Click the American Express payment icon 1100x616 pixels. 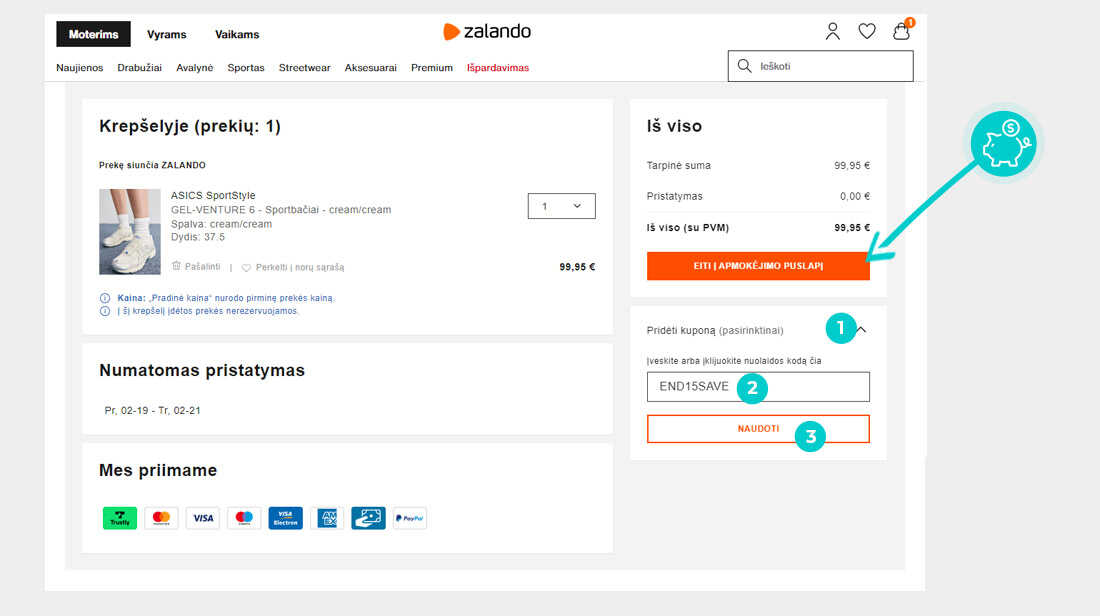click(x=327, y=518)
